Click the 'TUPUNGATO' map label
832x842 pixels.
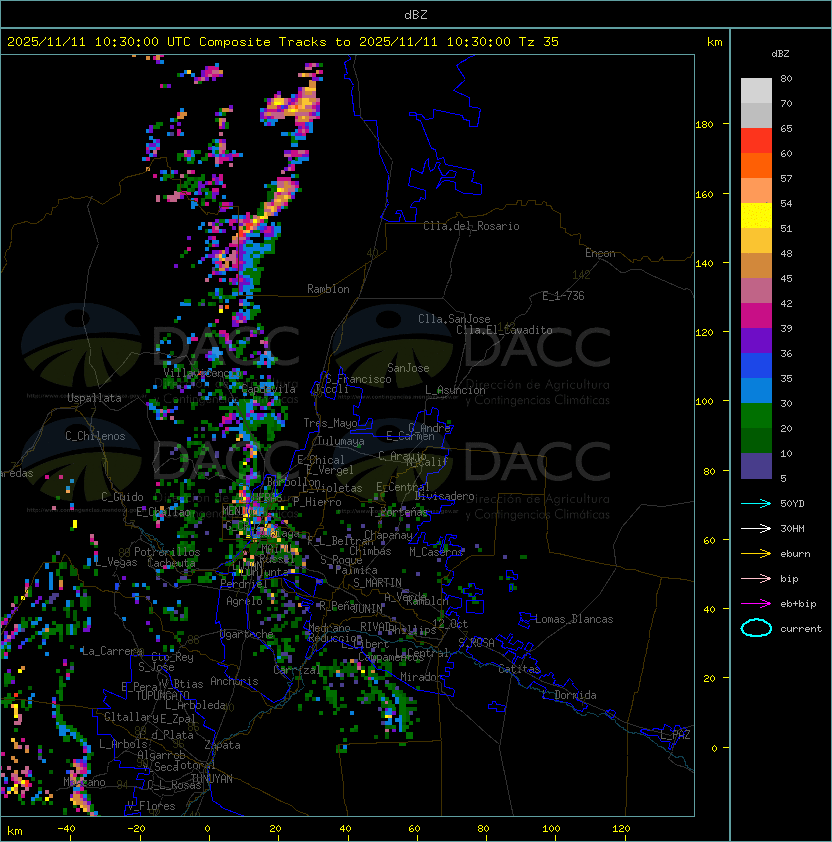pos(162,696)
